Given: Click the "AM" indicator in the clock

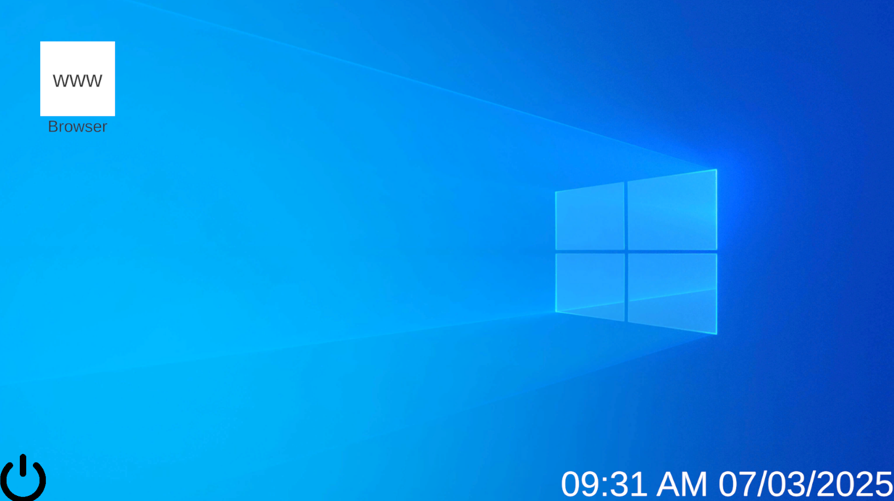Looking at the screenshot, I should click(x=681, y=484).
